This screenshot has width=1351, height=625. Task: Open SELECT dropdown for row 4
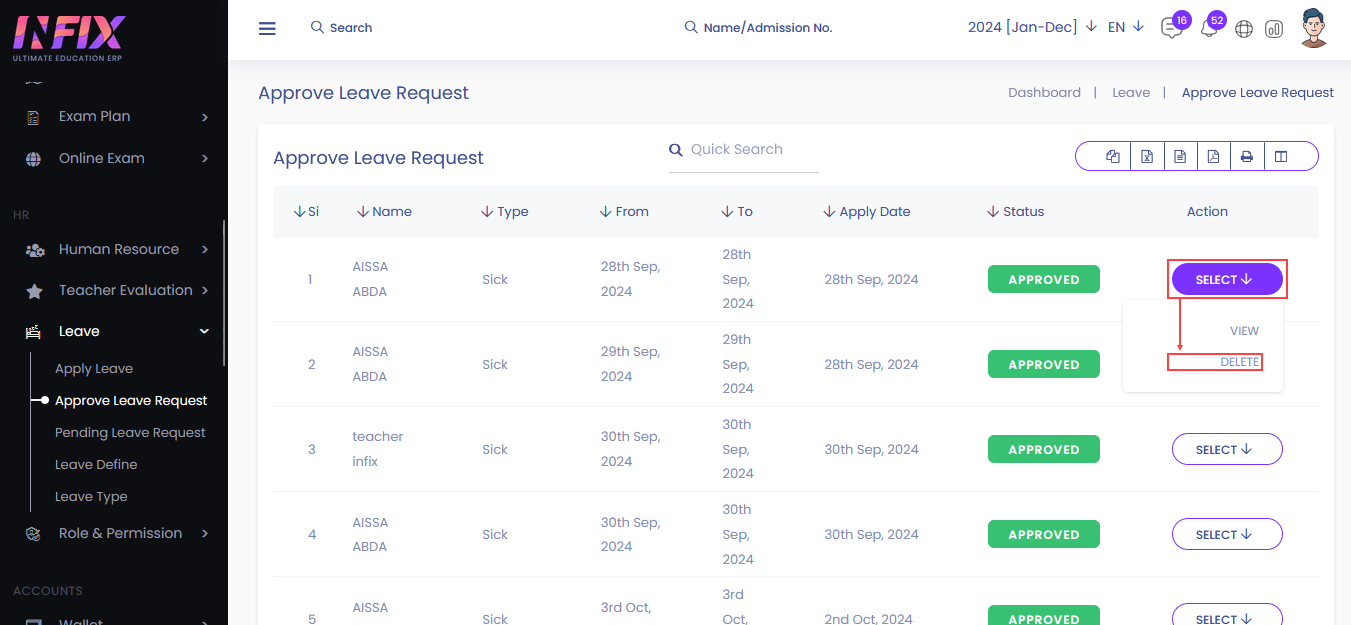pyautogui.click(x=1227, y=535)
